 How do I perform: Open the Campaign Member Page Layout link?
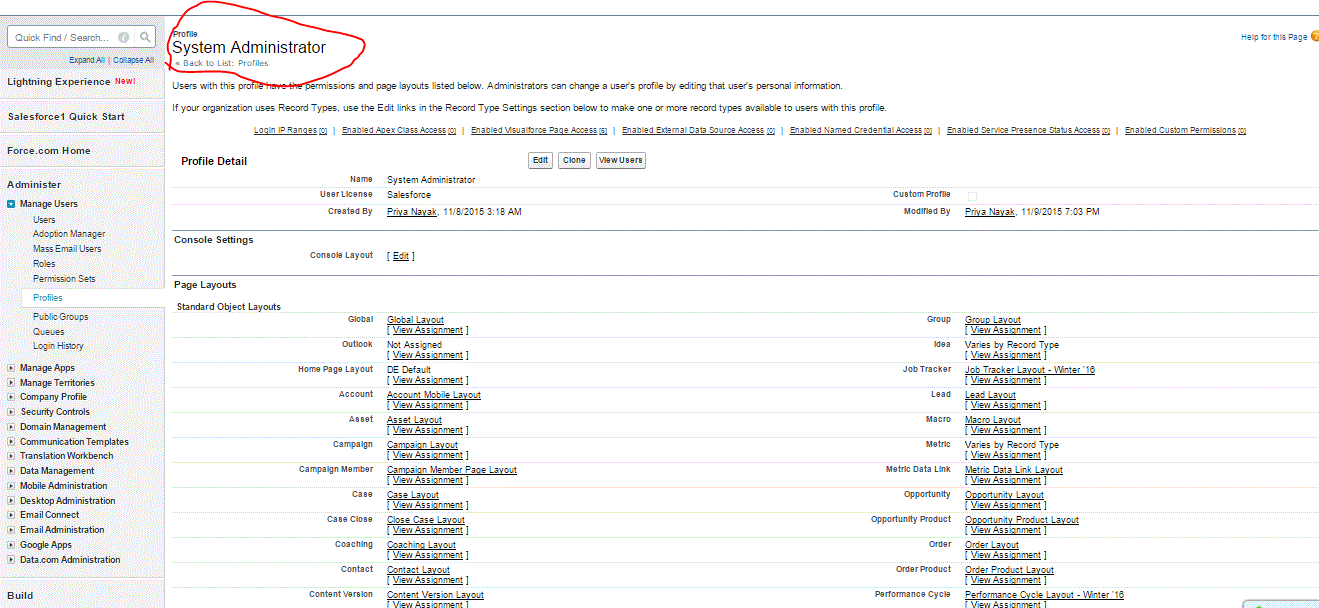point(452,470)
